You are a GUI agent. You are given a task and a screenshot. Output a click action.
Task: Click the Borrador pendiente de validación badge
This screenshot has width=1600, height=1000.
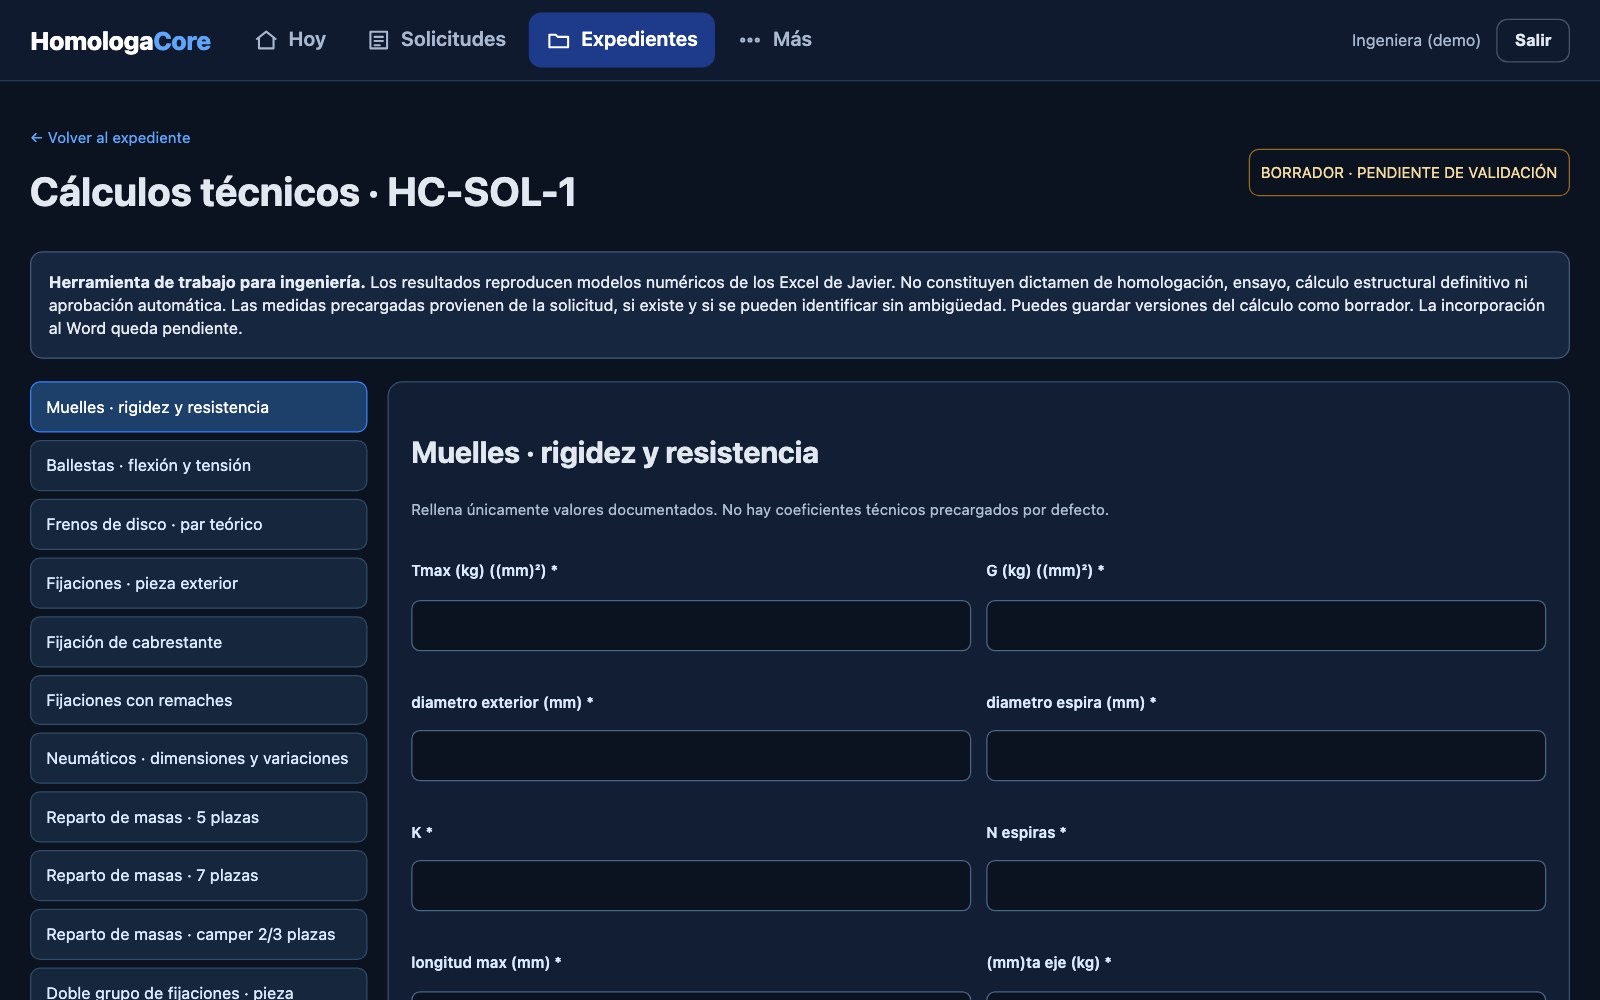(x=1408, y=172)
